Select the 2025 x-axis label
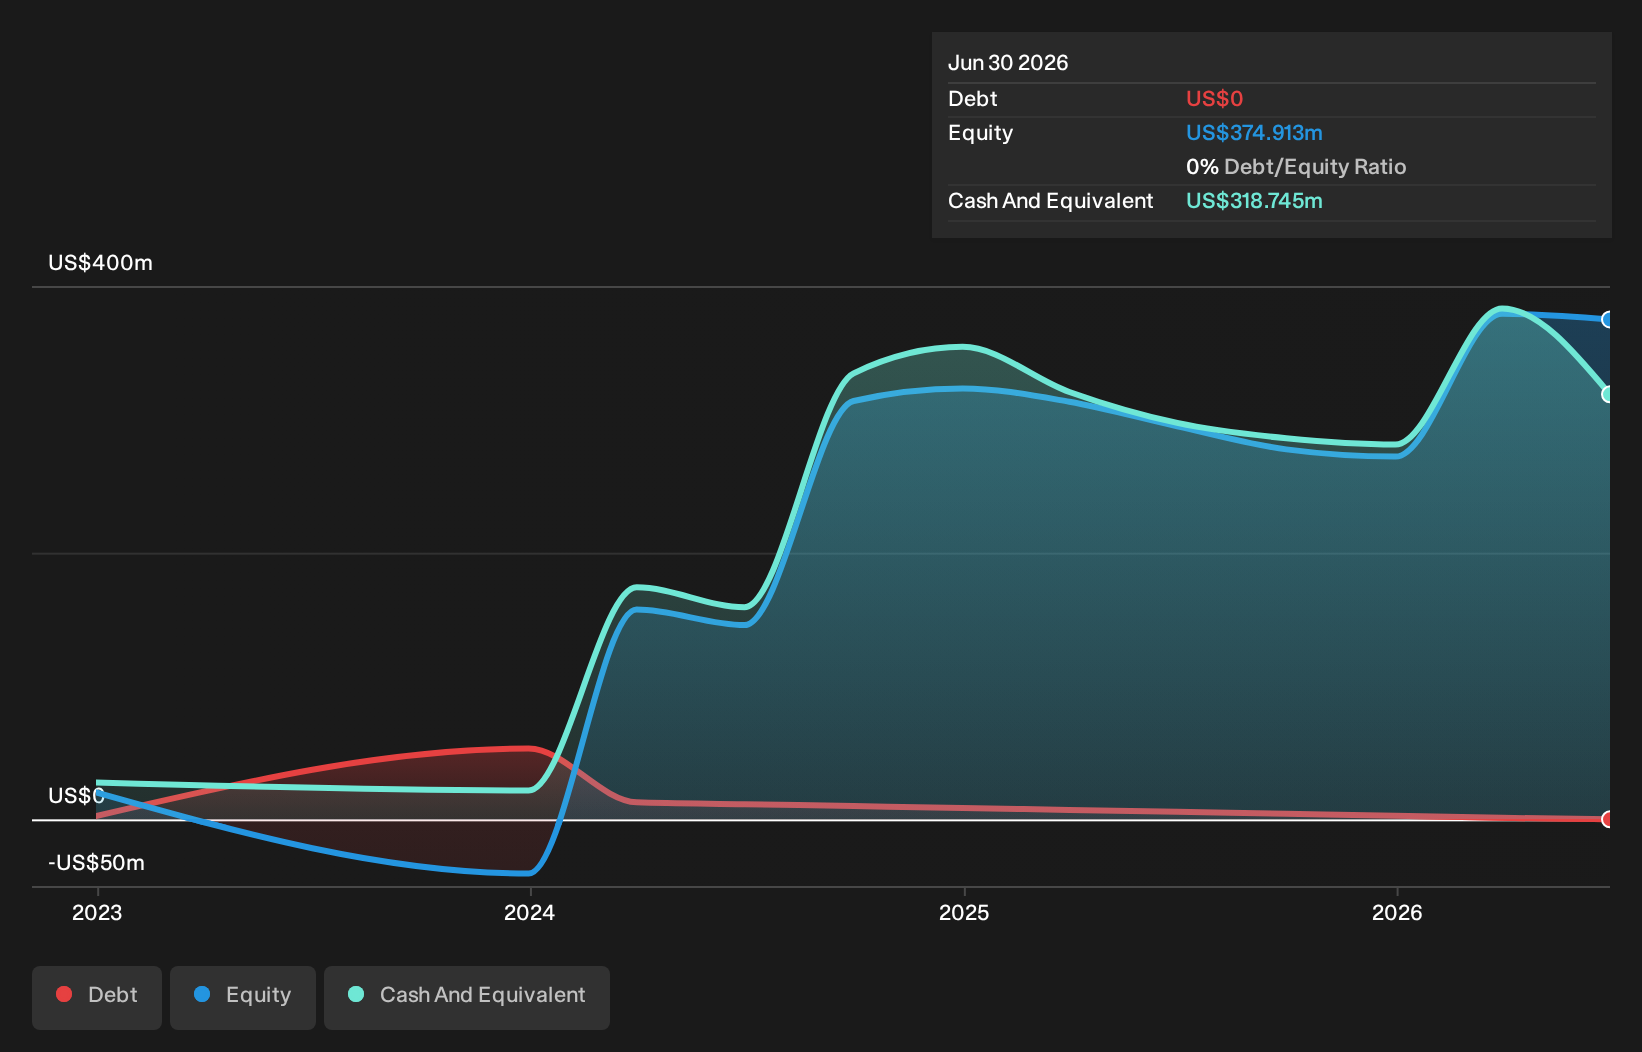The width and height of the screenshot is (1642, 1052). 964,912
